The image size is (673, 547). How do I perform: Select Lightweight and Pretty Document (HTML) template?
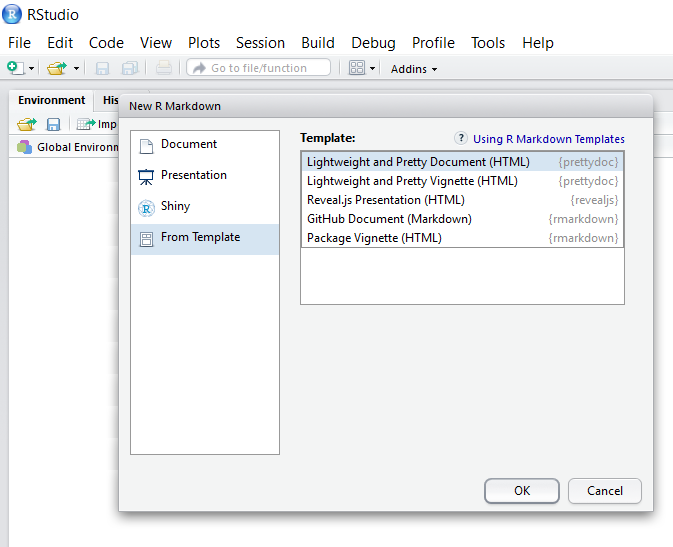[463, 162]
